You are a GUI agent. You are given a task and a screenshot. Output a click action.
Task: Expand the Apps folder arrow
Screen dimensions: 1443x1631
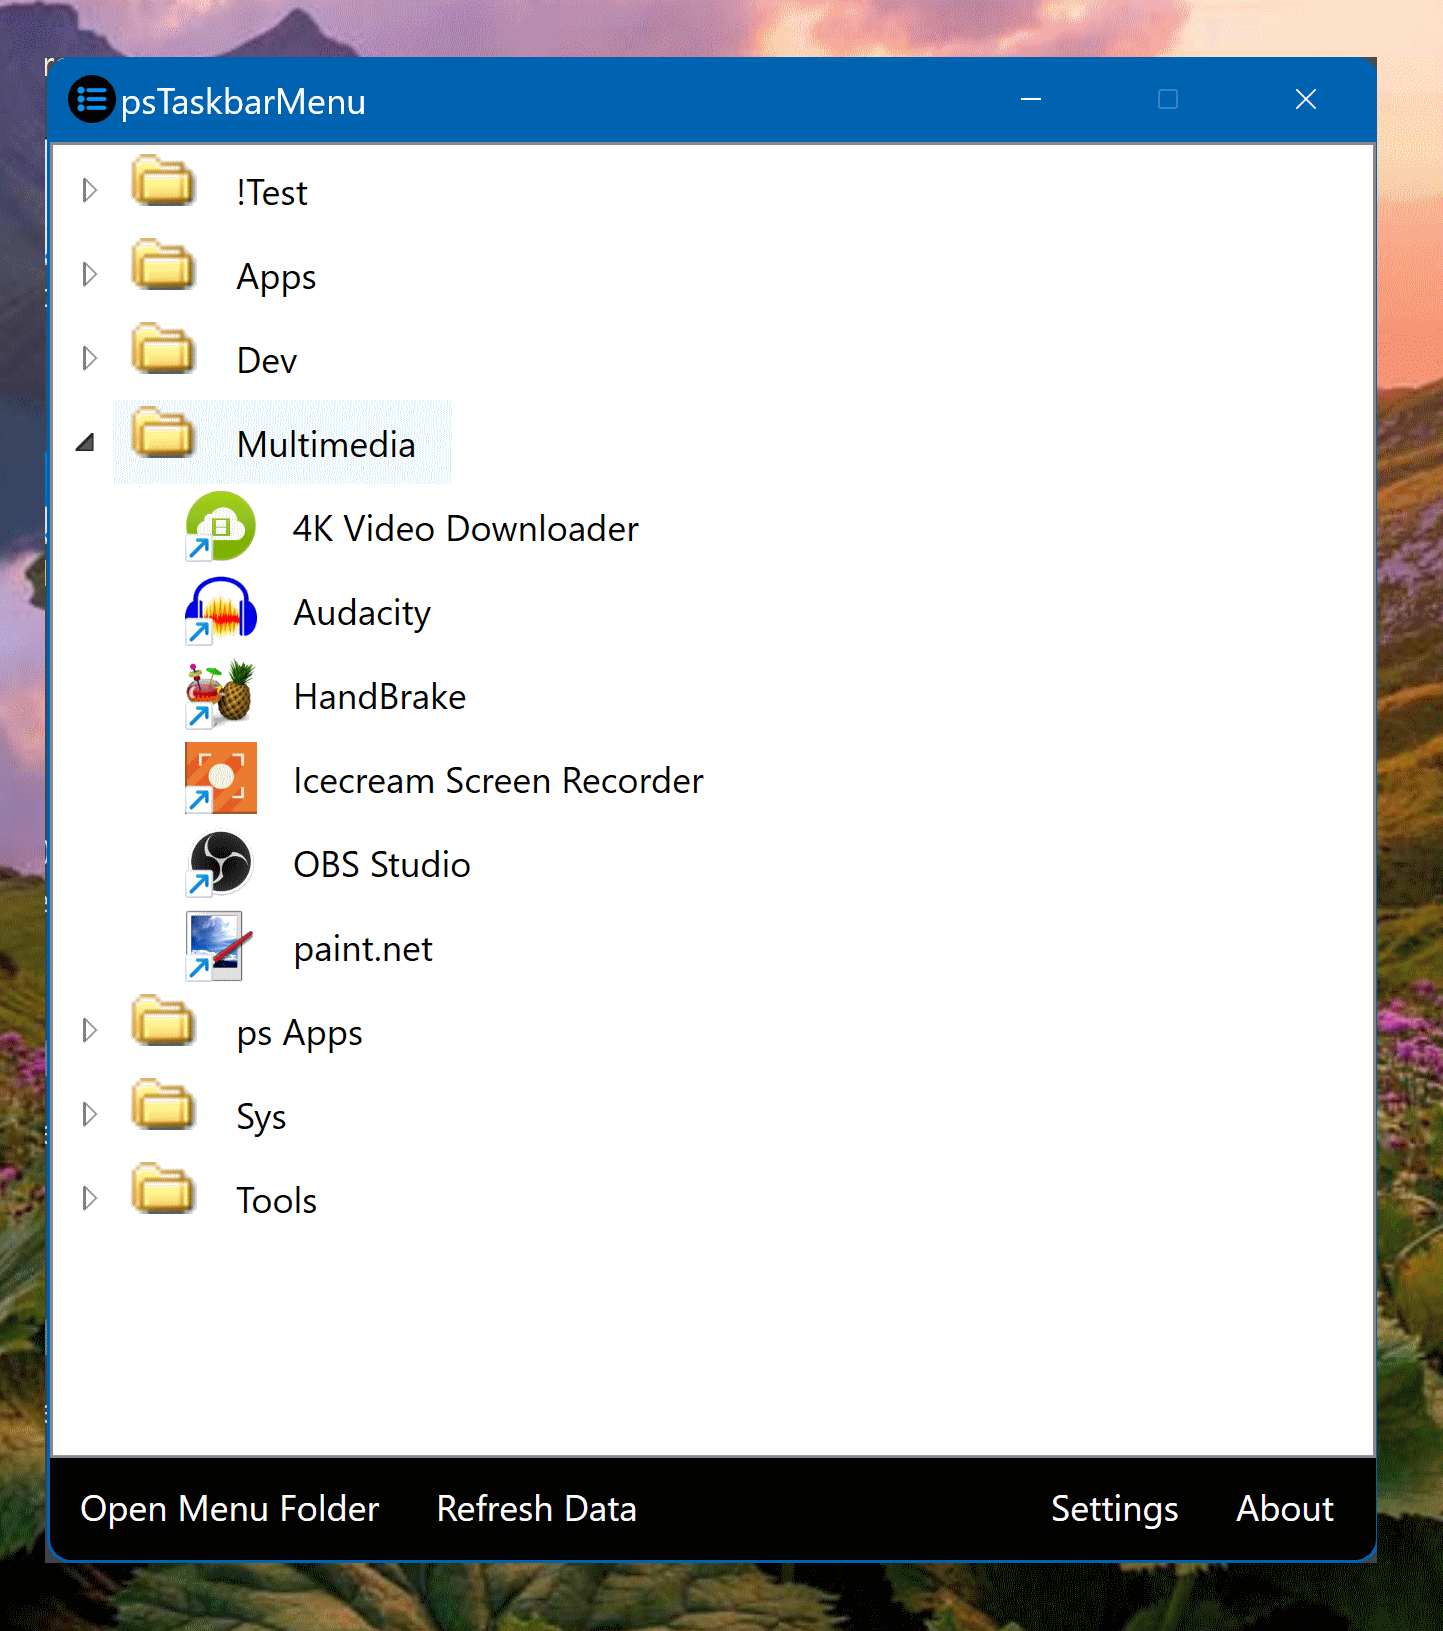pos(89,274)
